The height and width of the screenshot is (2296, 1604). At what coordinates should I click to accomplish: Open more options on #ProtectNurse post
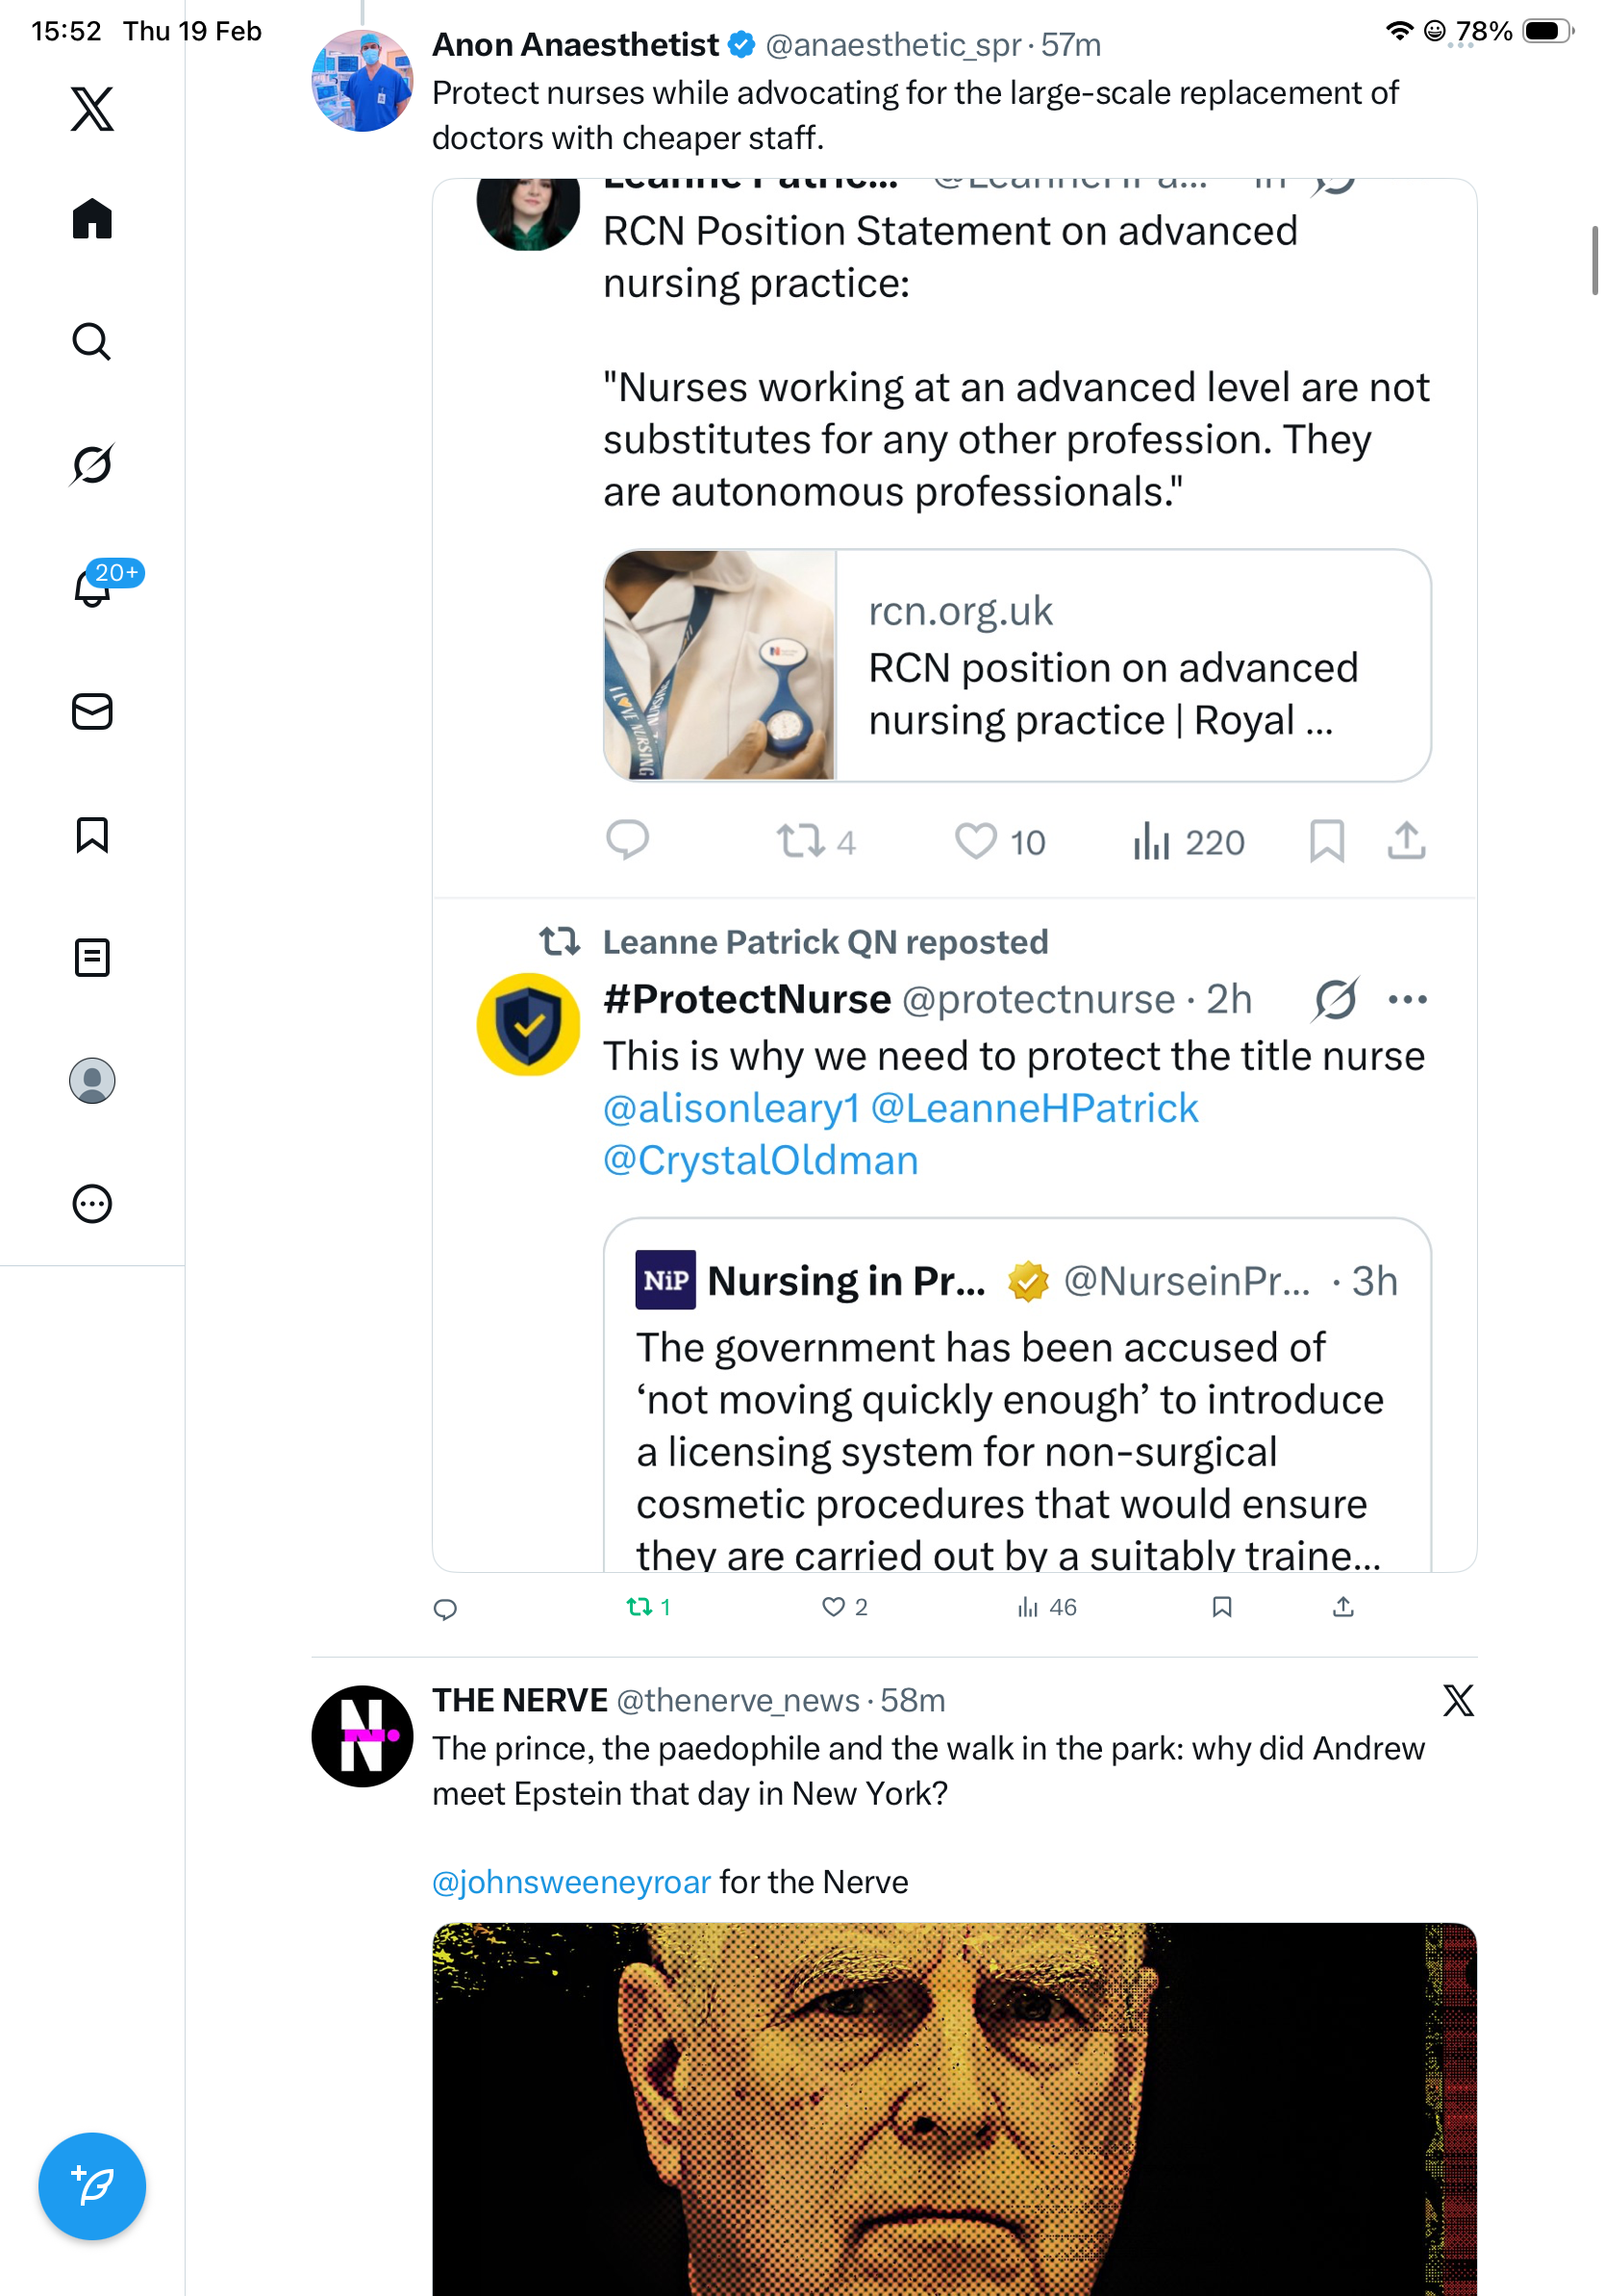click(x=1407, y=999)
